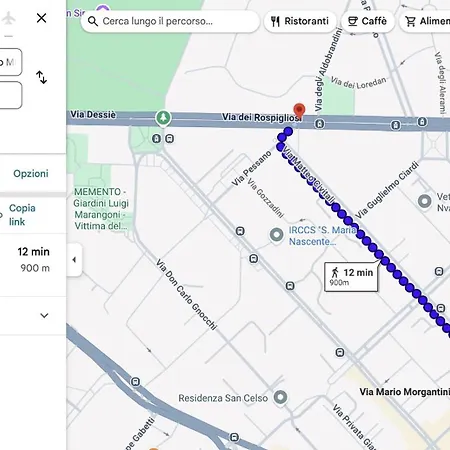Click the MEMENTO Giardini Luigi Marangoni label
Image resolution: width=450 pixels, height=450 pixels.
pos(101,209)
